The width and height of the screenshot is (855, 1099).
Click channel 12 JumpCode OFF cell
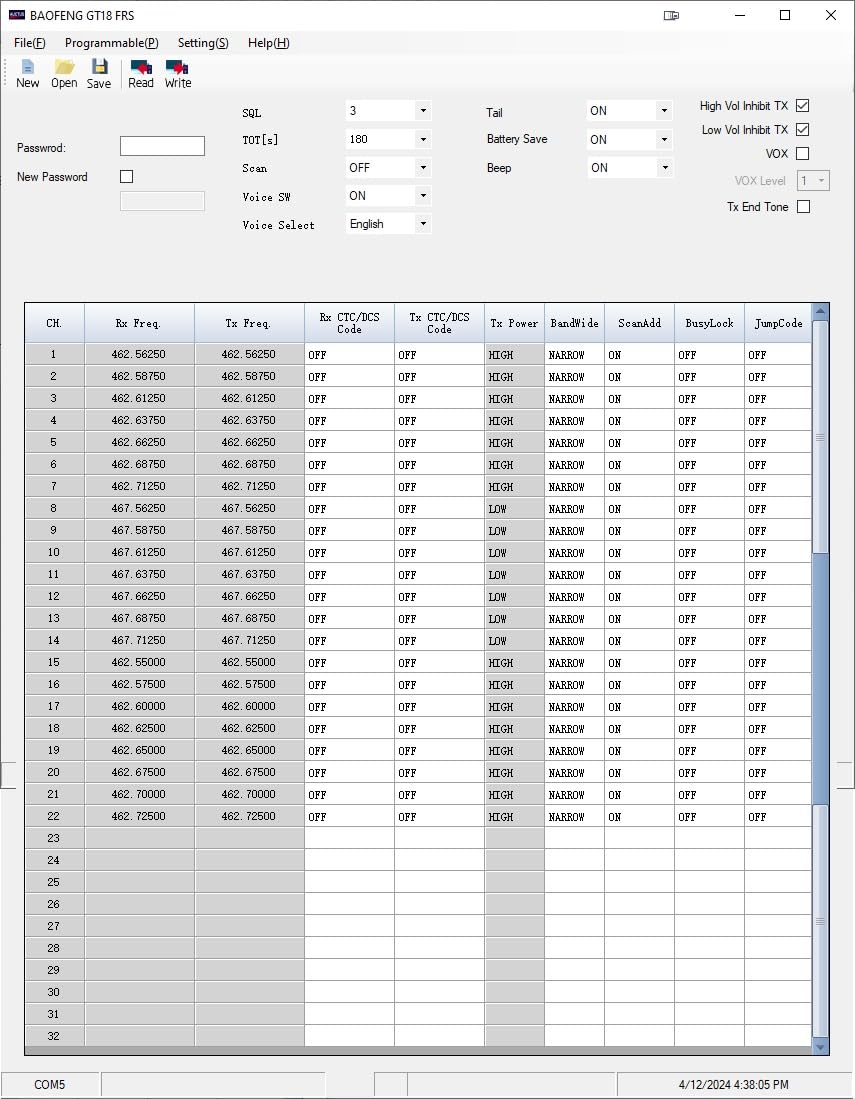point(778,596)
